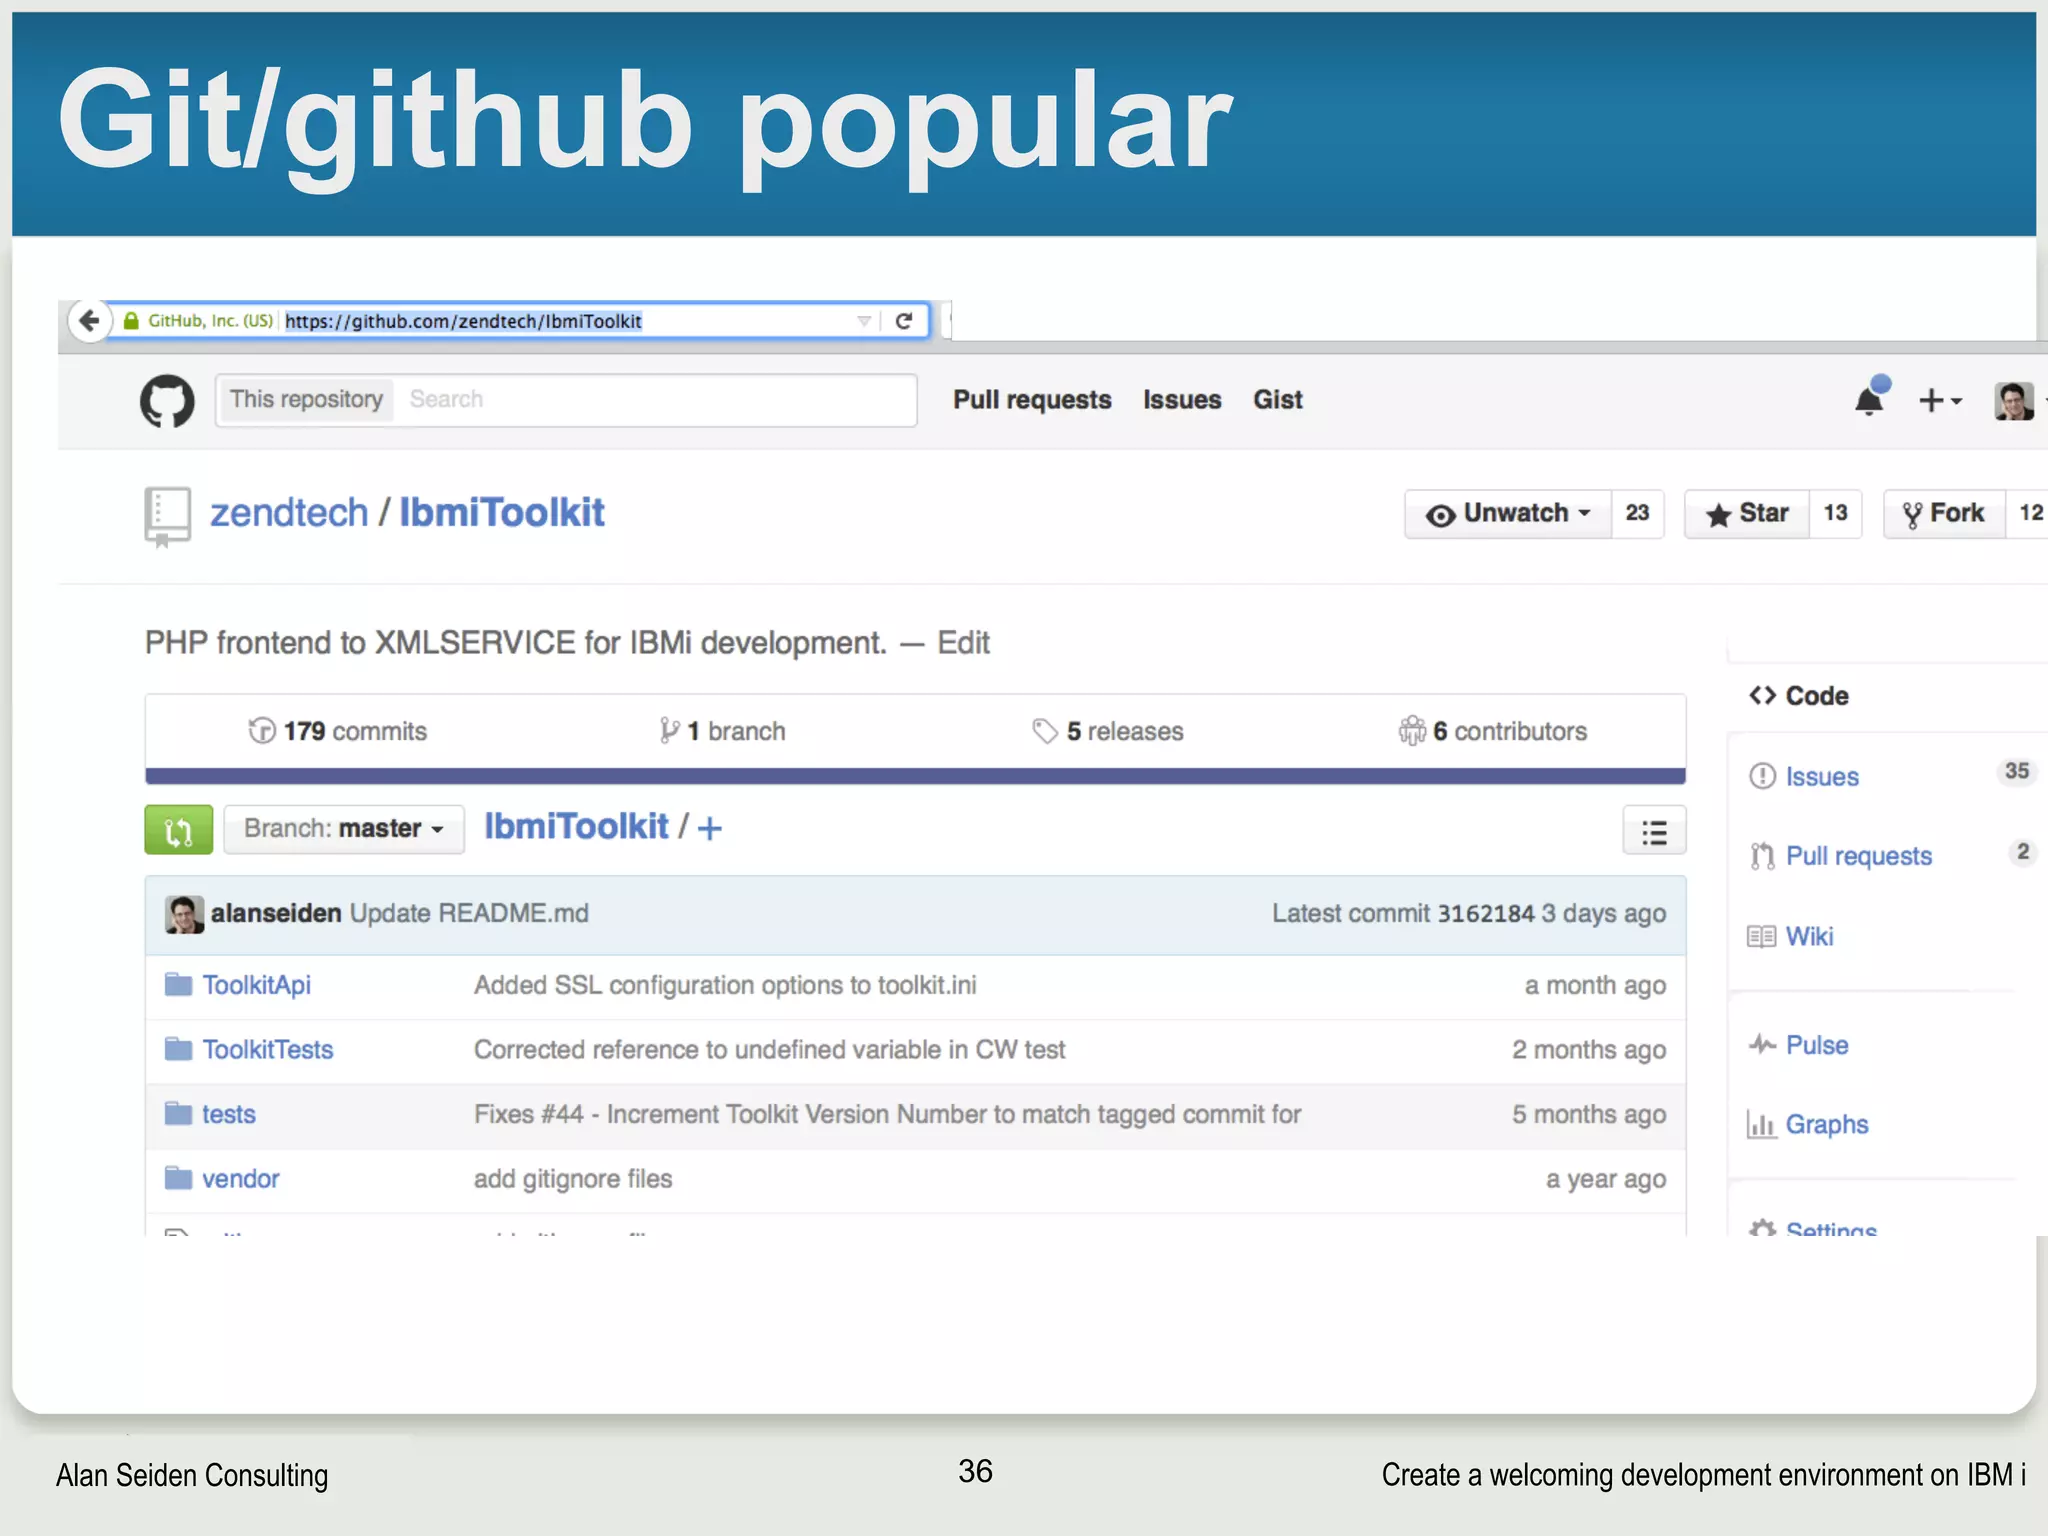
Task: Edit the repository description
Action: pyautogui.click(x=963, y=643)
